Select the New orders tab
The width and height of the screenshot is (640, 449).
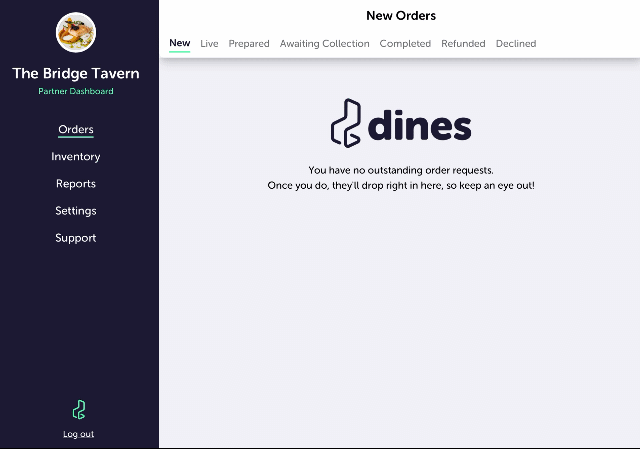pyautogui.click(x=180, y=43)
